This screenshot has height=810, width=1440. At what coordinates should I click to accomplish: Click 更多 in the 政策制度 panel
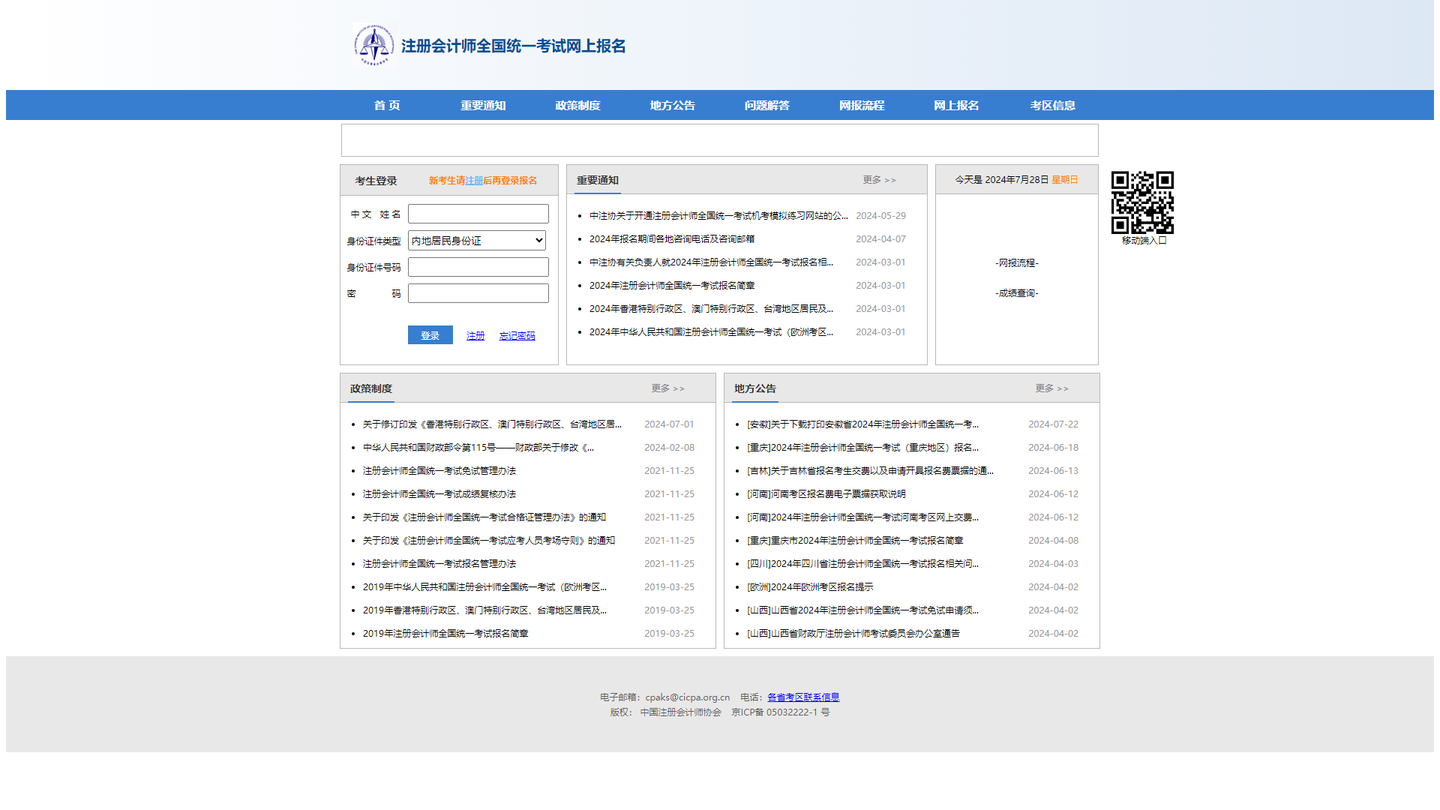pos(668,388)
